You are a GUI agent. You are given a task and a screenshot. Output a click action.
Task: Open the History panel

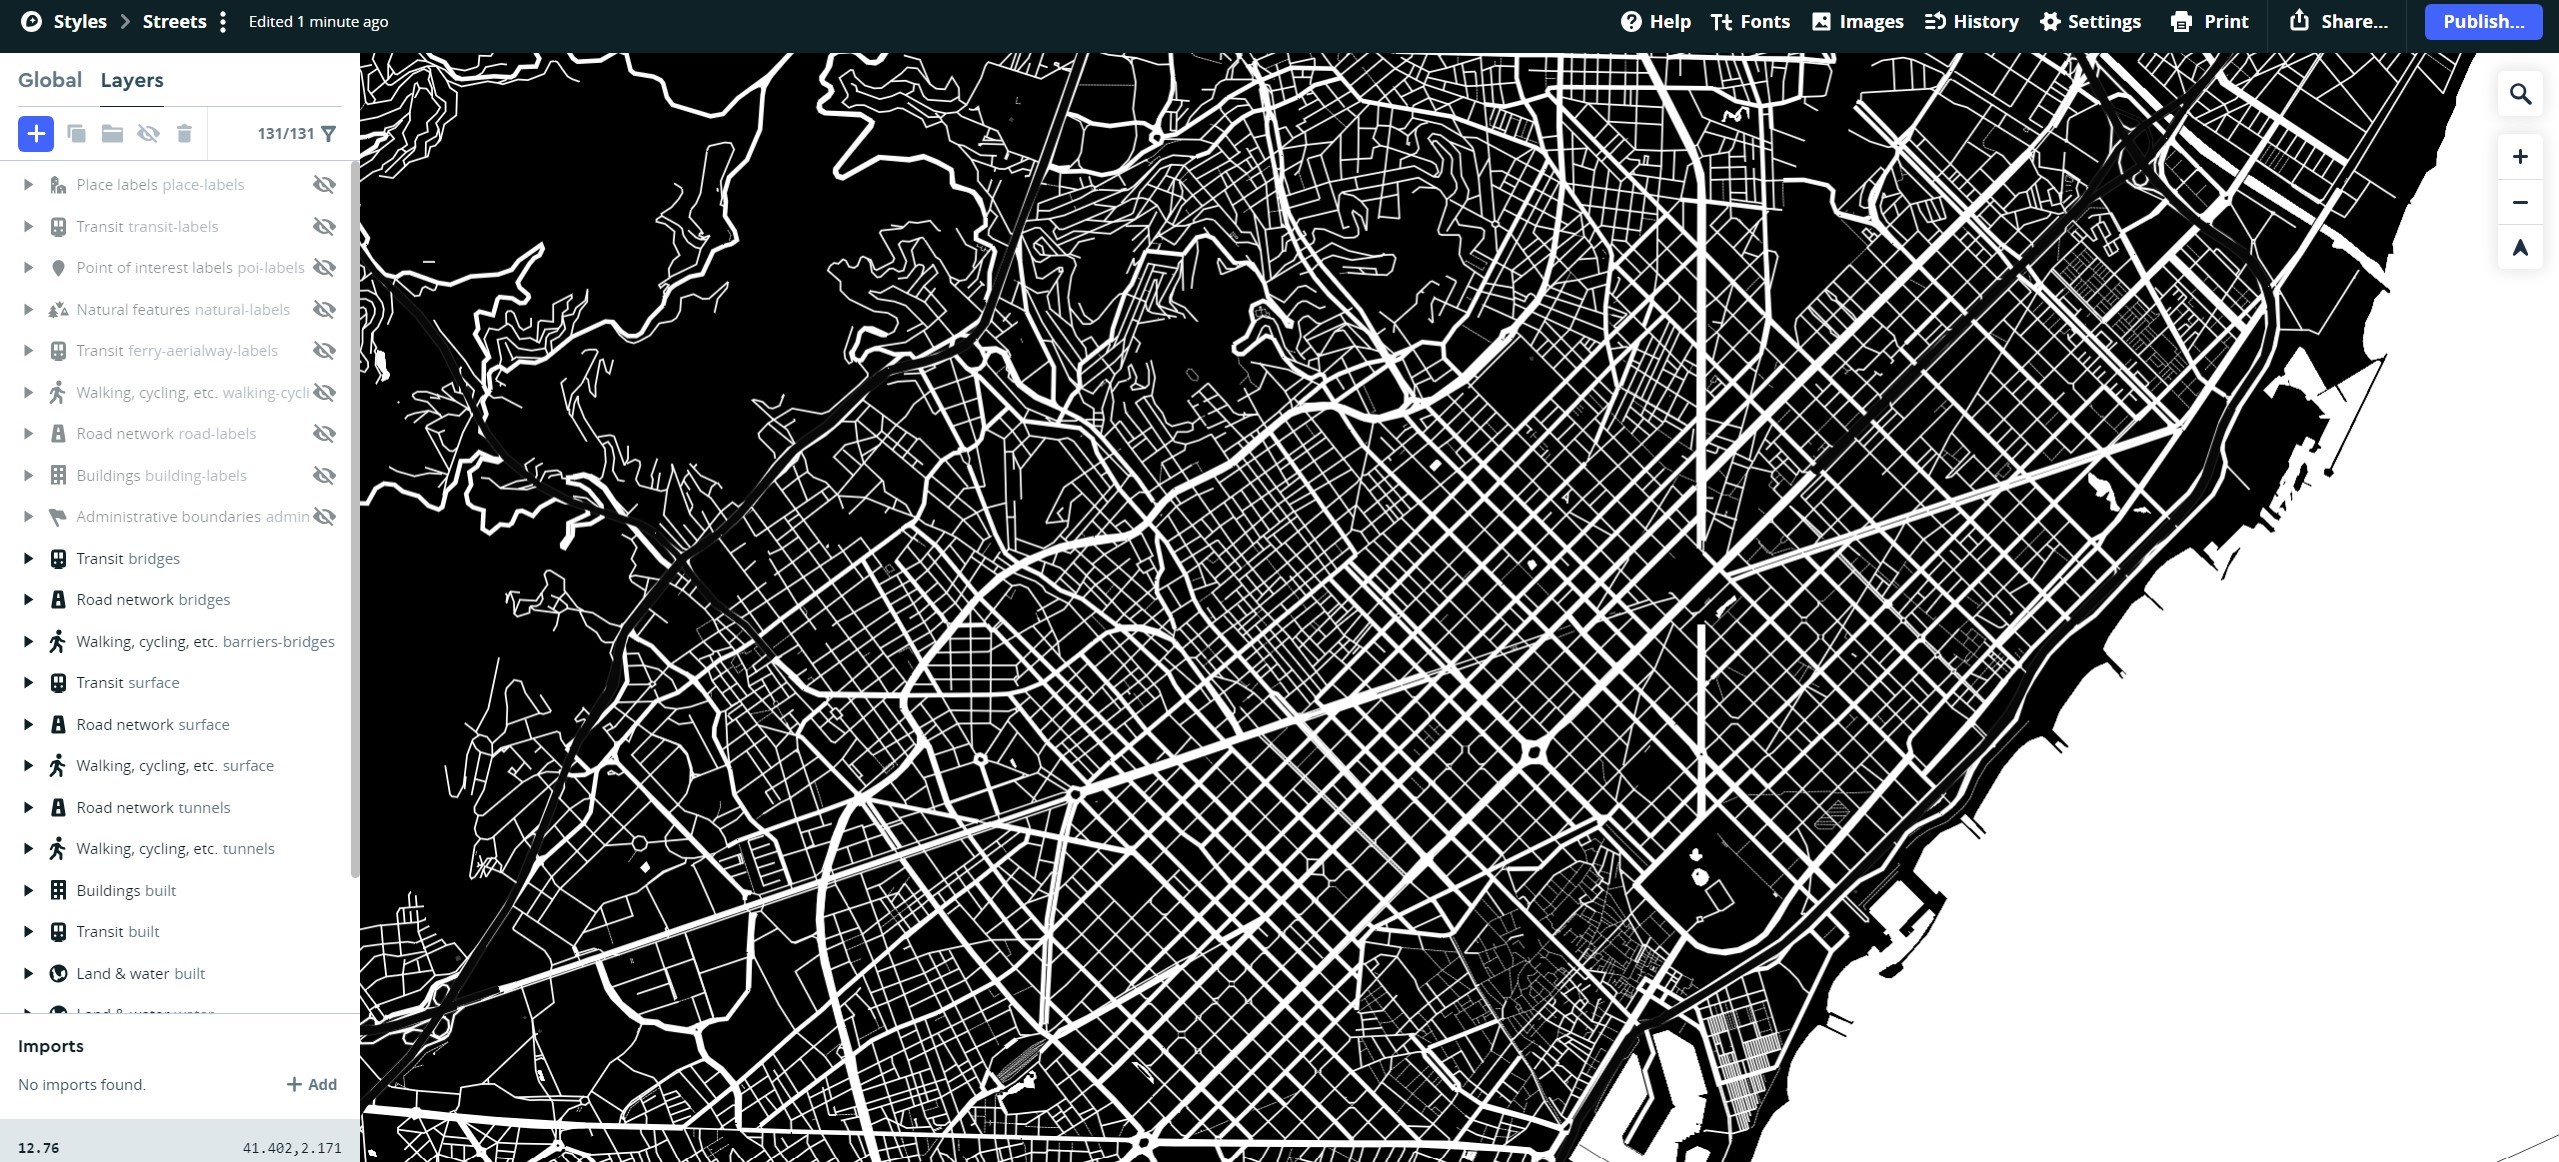pyautogui.click(x=1969, y=21)
